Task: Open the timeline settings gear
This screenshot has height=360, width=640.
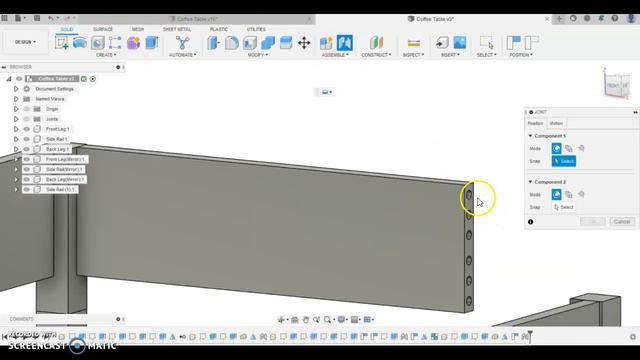Action: coord(633,337)
